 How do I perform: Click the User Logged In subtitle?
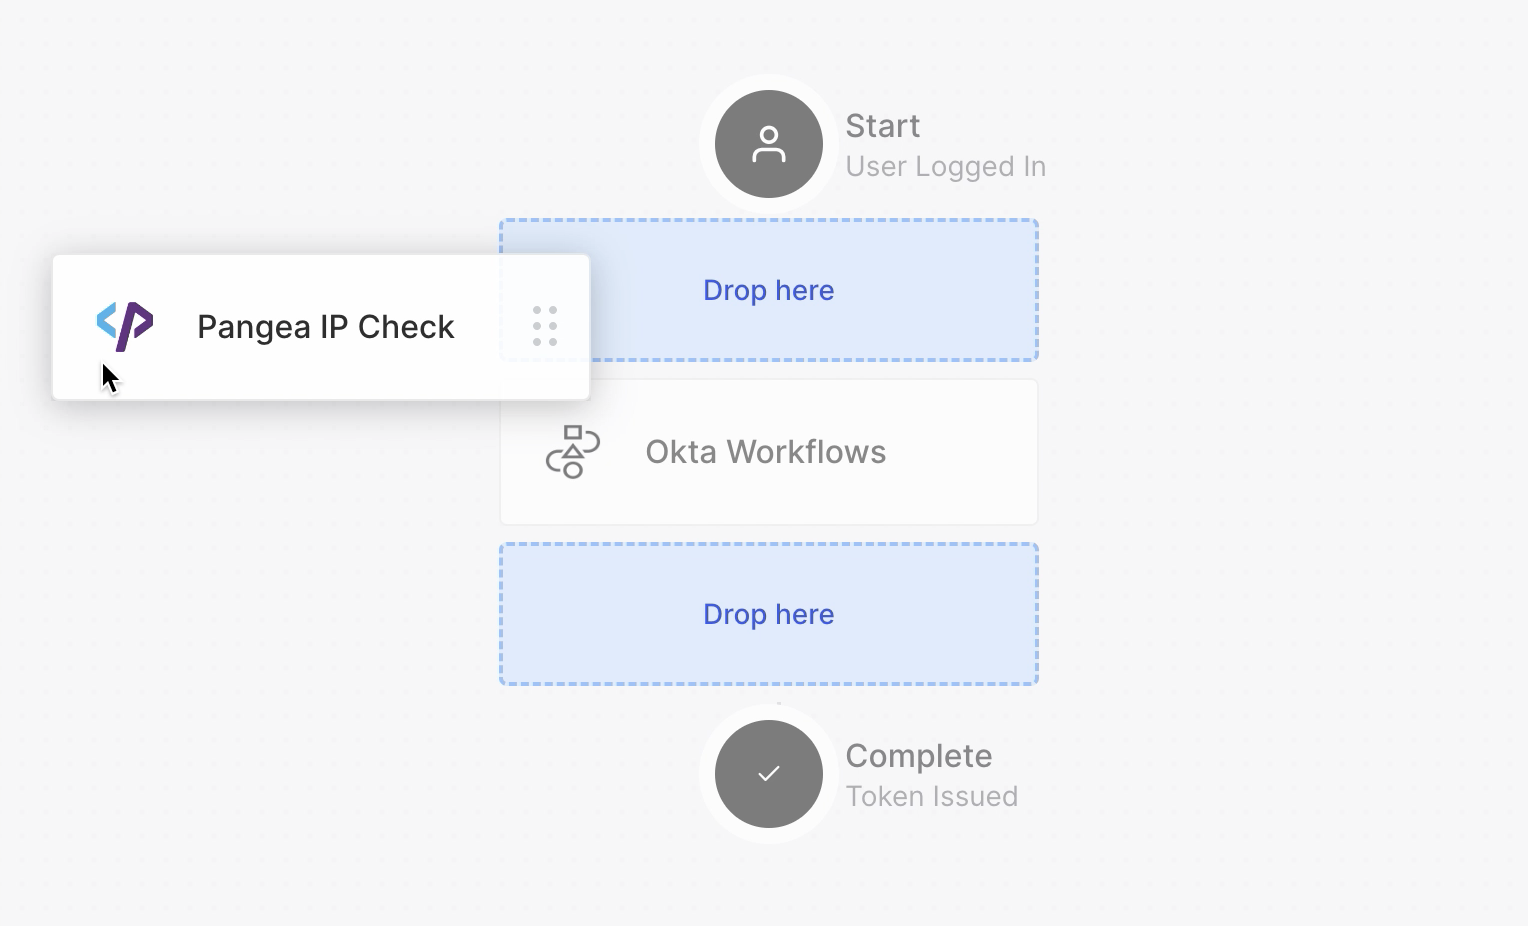(x=945, y=166)
